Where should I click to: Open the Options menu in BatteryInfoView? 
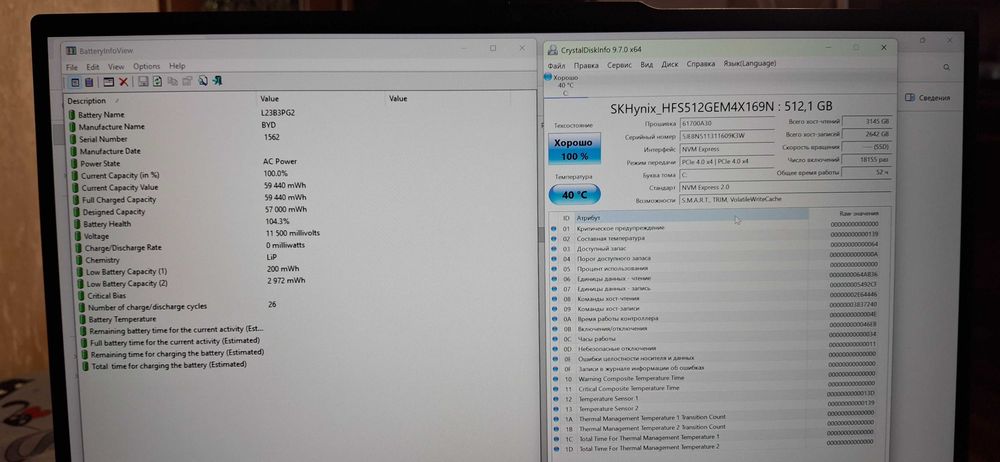pyautogui.click(x=147, y=66)
